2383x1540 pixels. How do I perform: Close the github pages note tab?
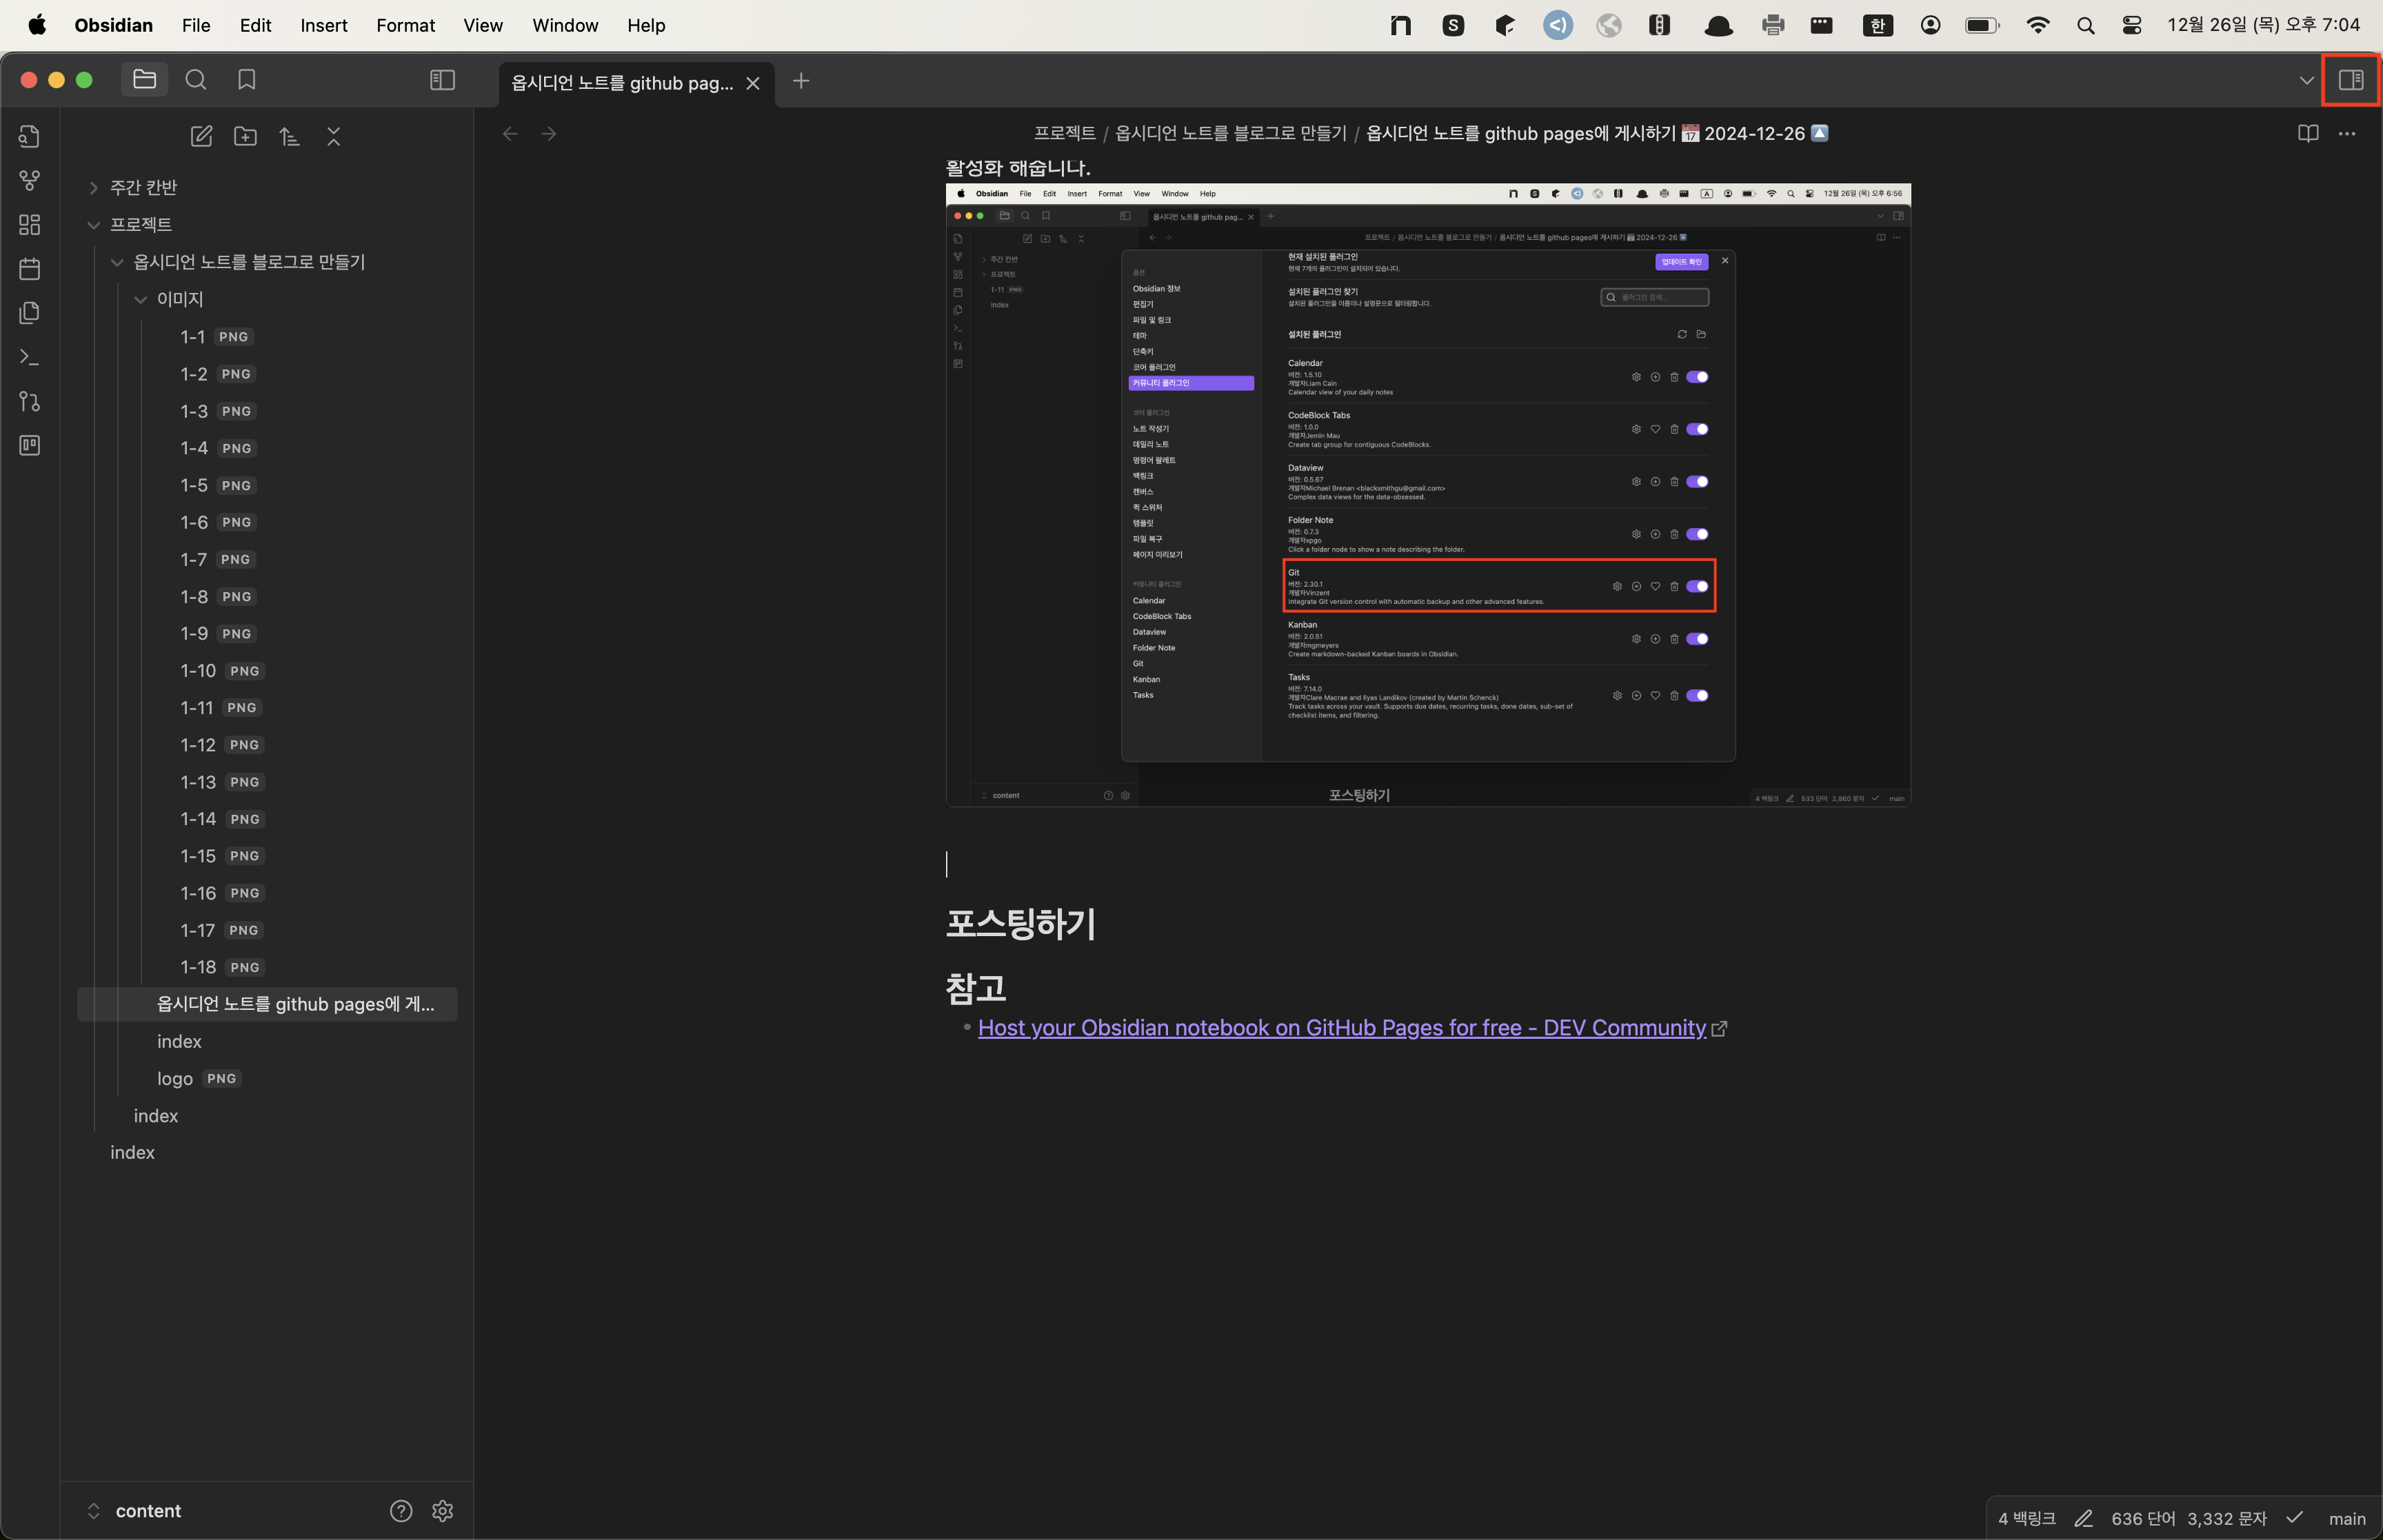[753, 84]
